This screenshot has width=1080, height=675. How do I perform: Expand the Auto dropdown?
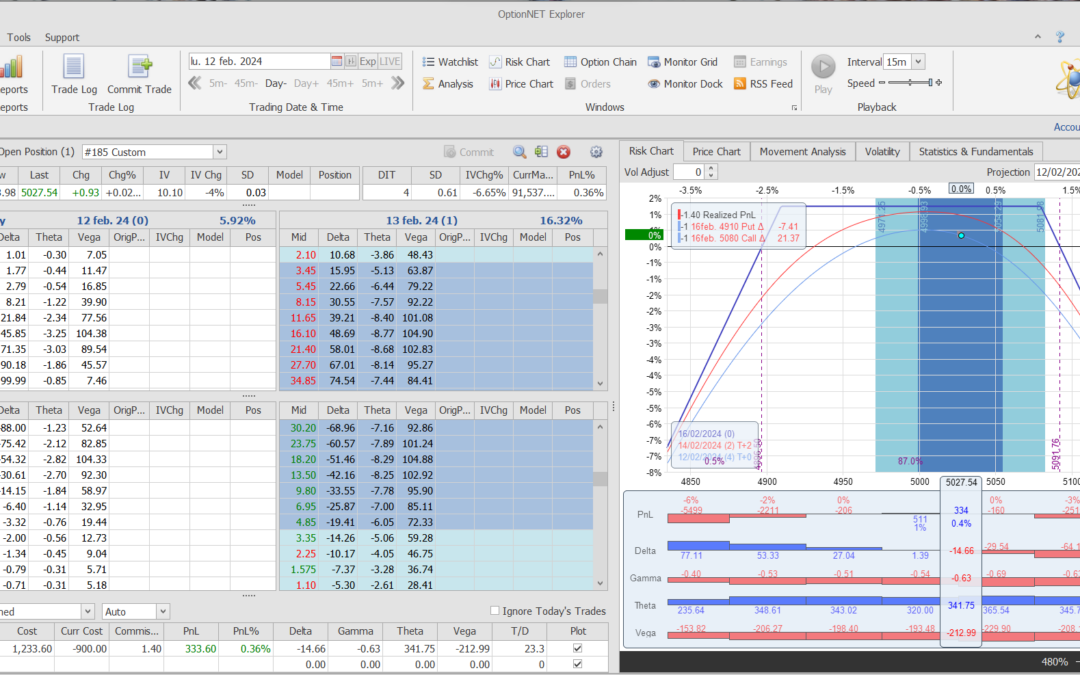point(162,611)
